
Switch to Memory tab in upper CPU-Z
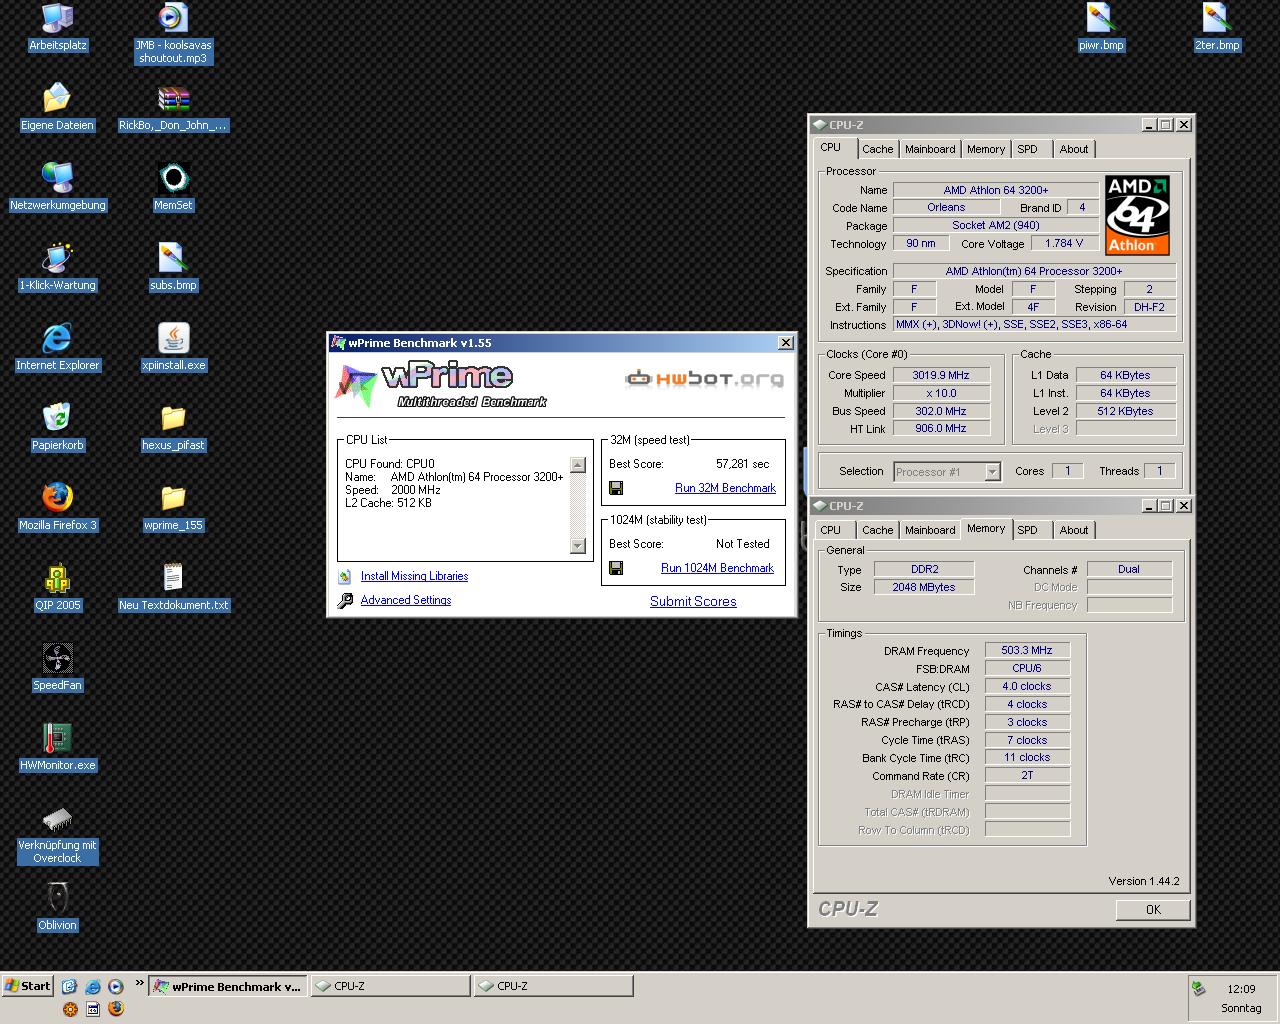tap(986, 149)
